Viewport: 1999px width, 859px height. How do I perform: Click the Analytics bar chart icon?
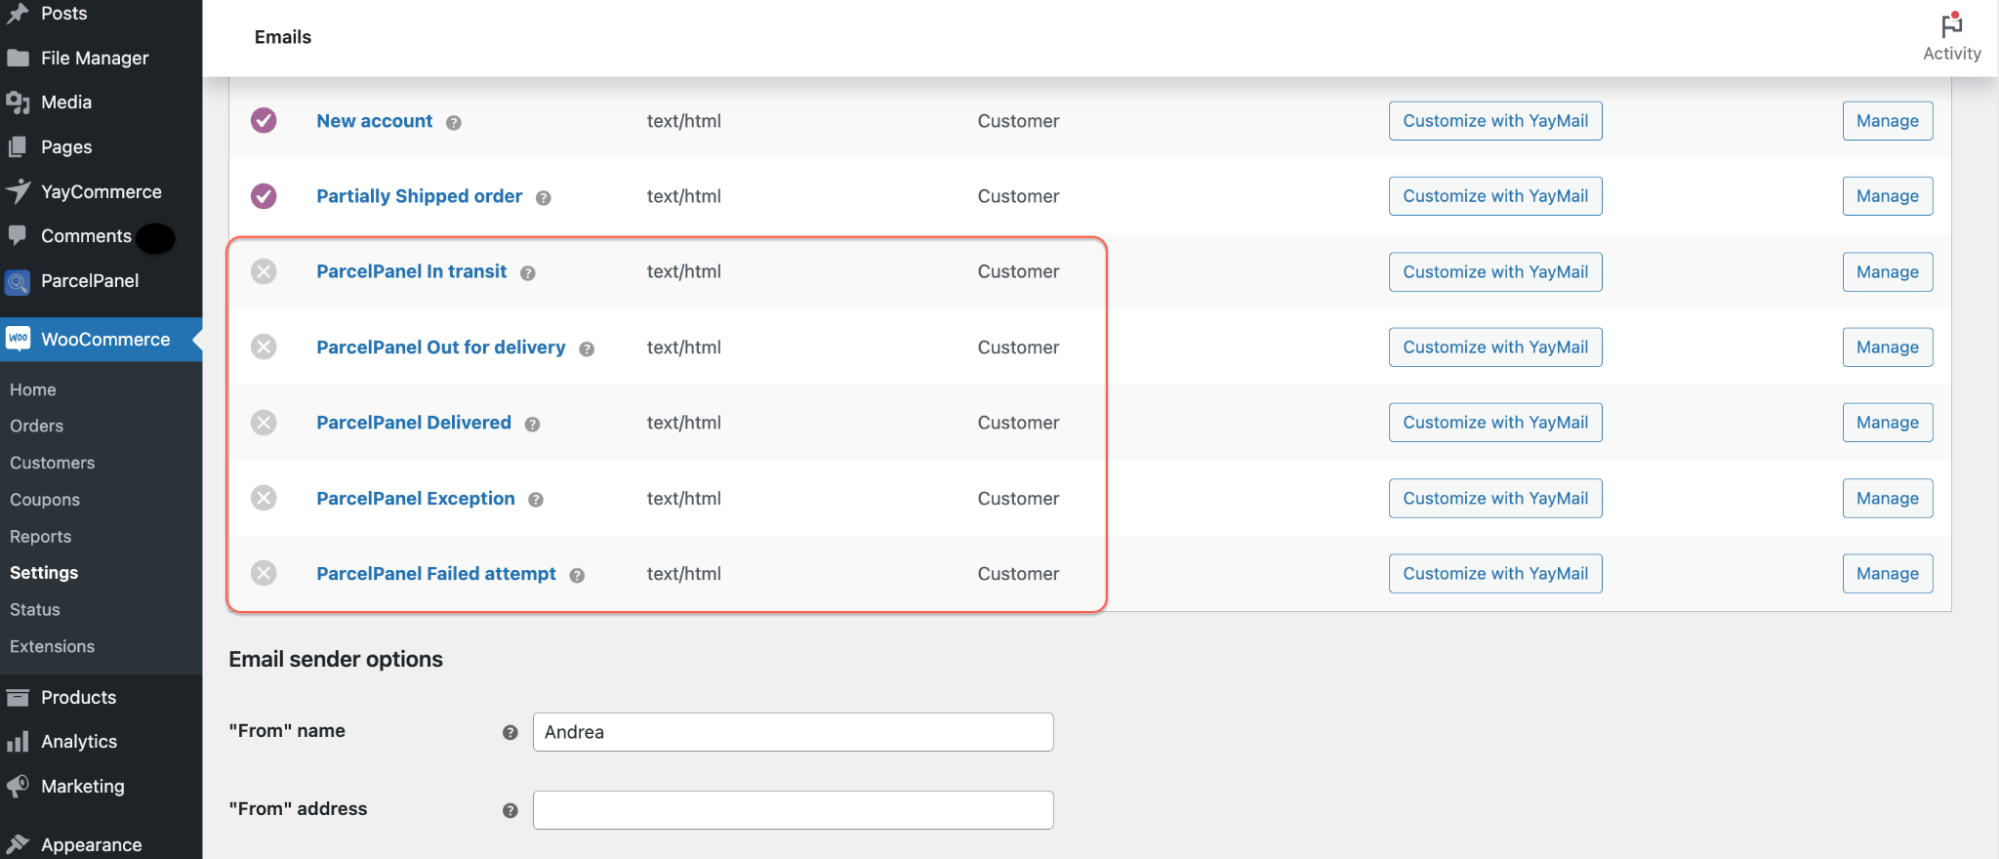pos(18,742)
